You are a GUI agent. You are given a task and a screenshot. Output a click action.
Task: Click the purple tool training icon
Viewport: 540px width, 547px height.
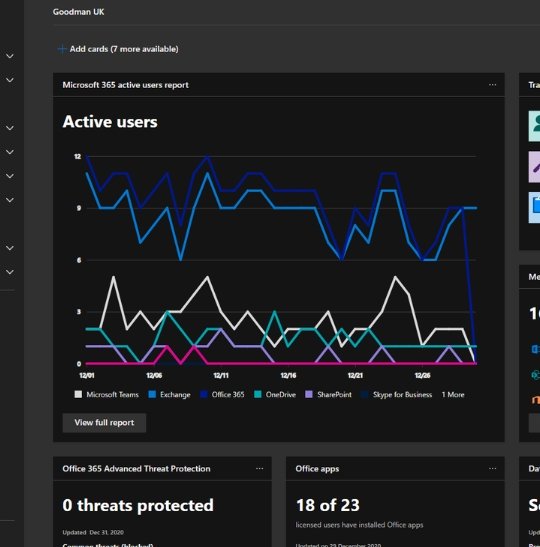[x=534, y=167]
